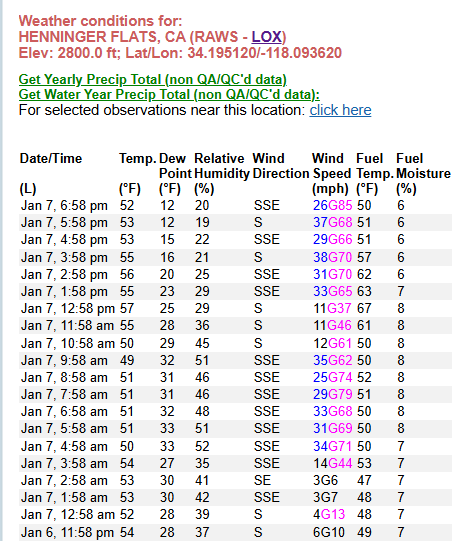Click the 'Jan 7, 4:58 pm' date cell
This screenshot has height=541, width=452.
tap(64, 239)
